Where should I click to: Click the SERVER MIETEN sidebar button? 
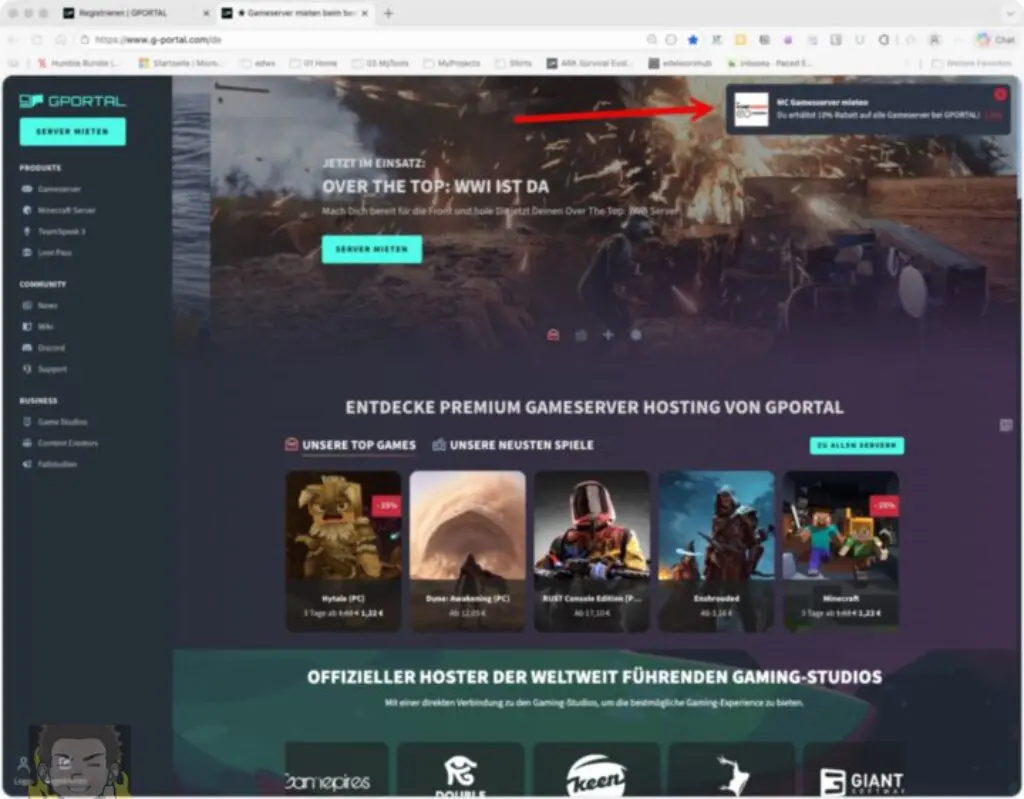[71, 131]
